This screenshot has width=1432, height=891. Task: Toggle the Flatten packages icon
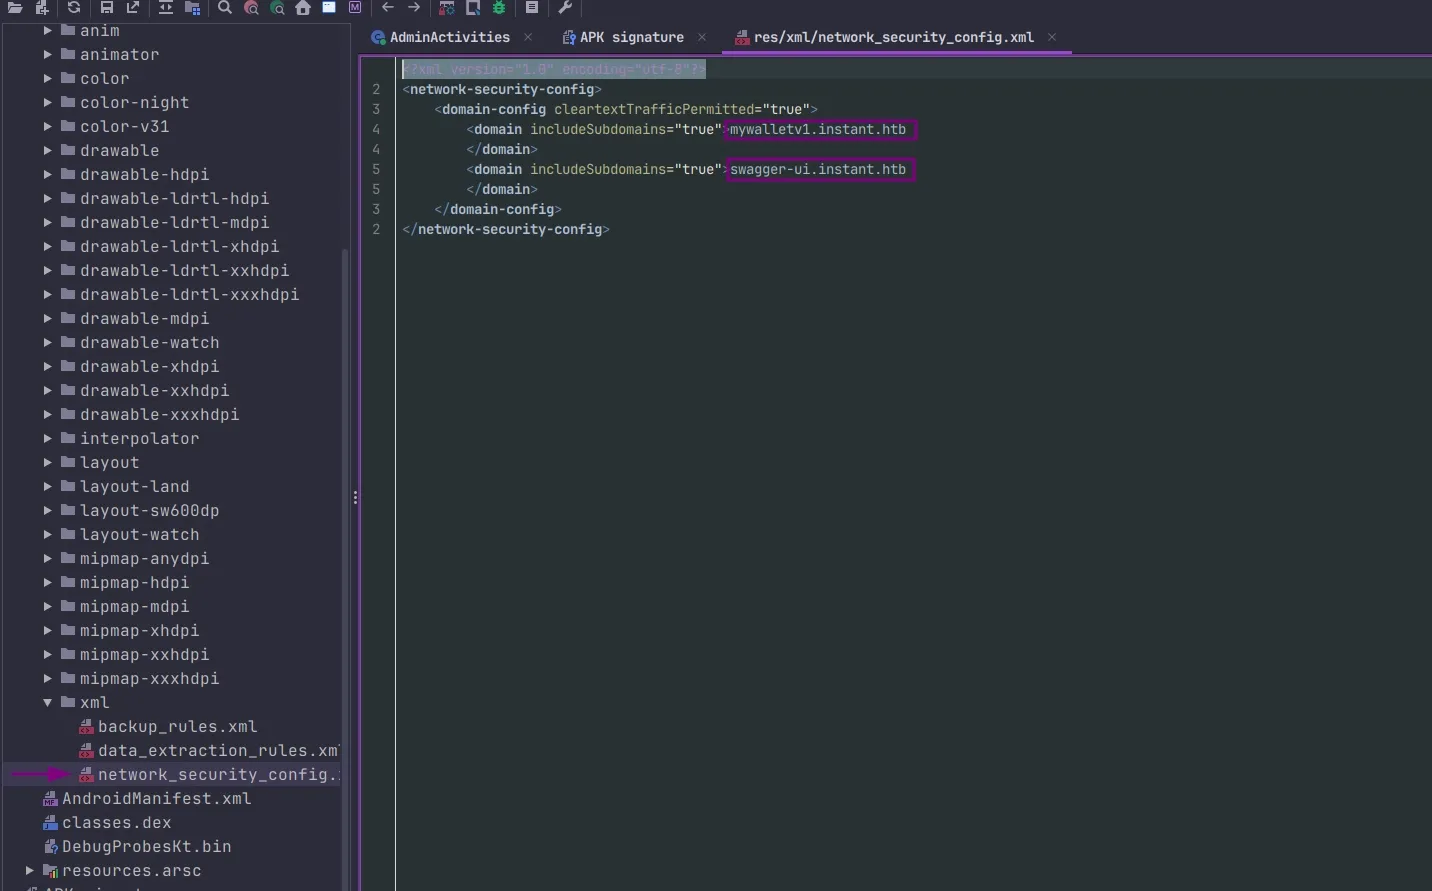pos(193,7)
